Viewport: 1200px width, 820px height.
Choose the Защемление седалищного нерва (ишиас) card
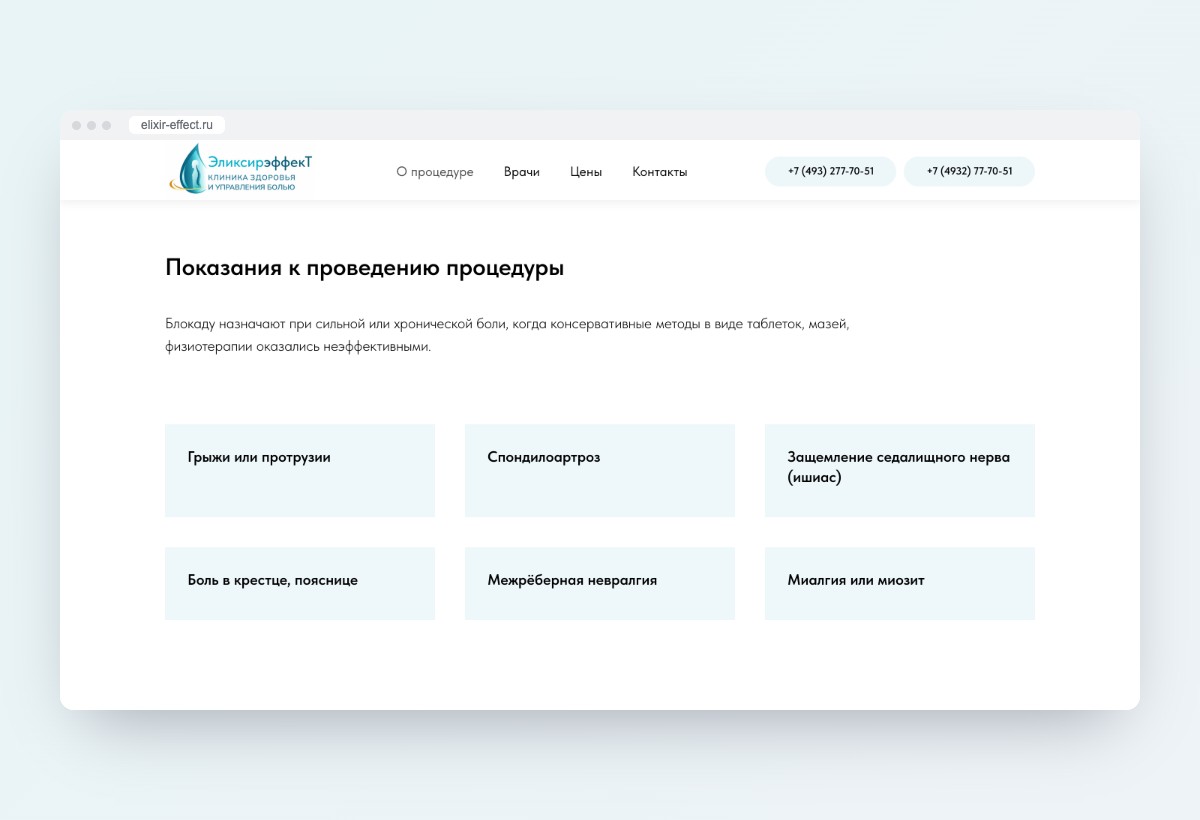[x=900, y=470]
